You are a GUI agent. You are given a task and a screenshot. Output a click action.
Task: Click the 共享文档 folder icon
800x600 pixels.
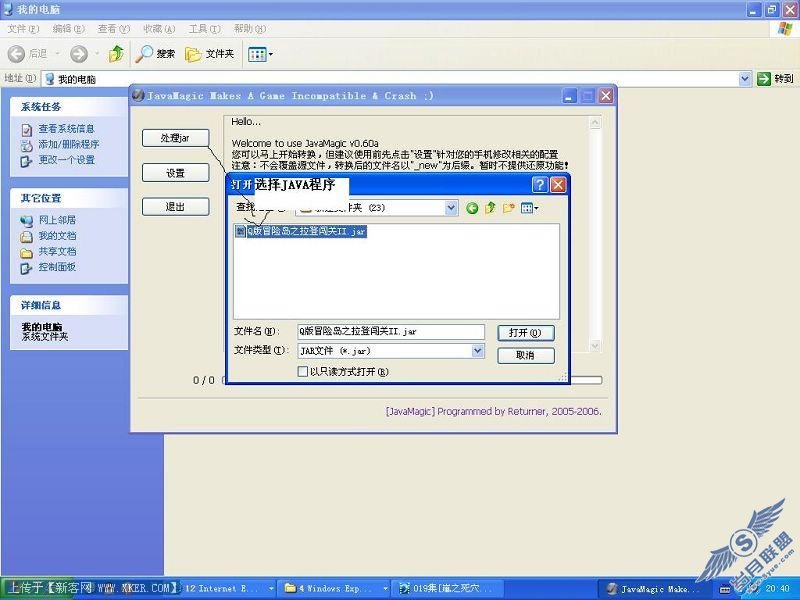coord(27,253)
